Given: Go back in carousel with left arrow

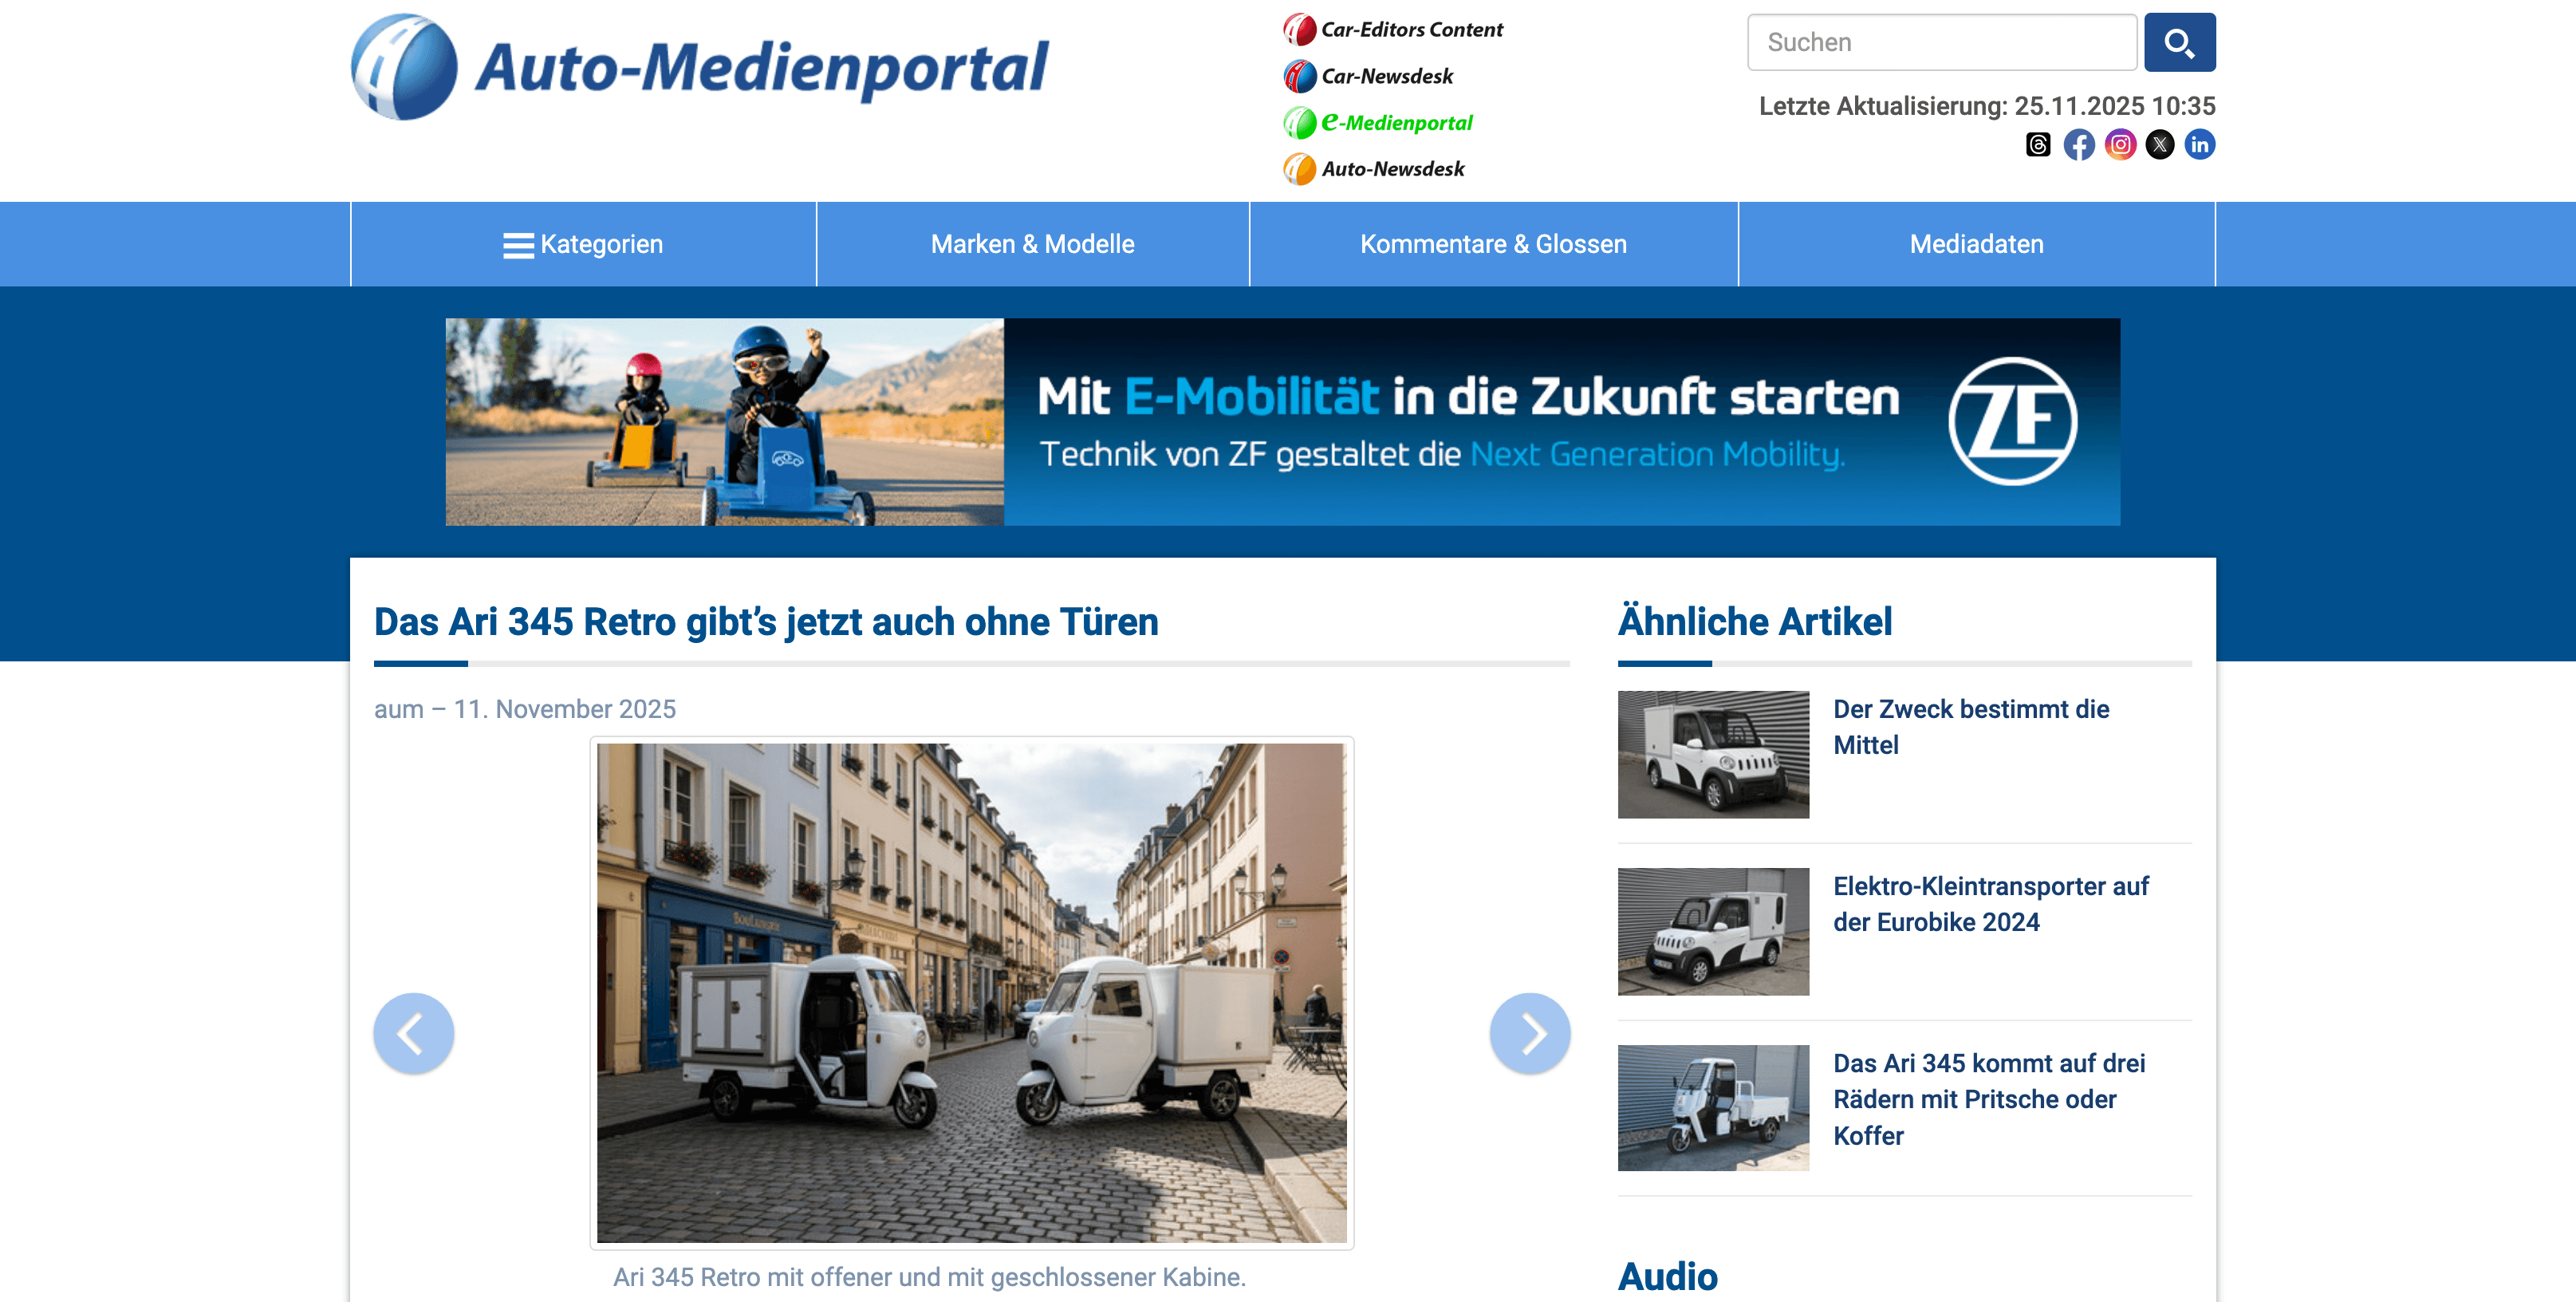Looking at the screenshot, I should pos(413,1033).
